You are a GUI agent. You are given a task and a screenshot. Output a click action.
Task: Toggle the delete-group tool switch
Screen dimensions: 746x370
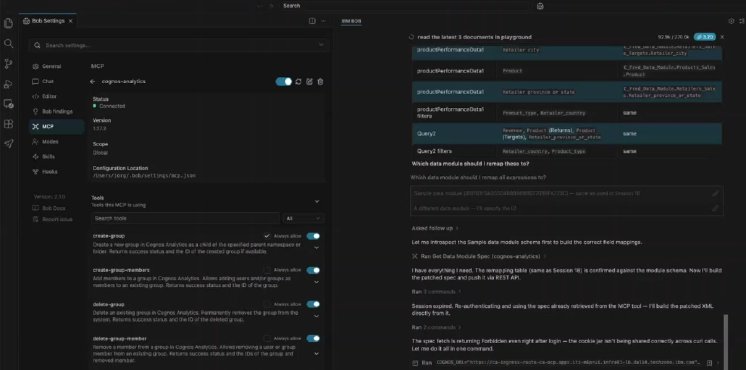coord(313,304)
